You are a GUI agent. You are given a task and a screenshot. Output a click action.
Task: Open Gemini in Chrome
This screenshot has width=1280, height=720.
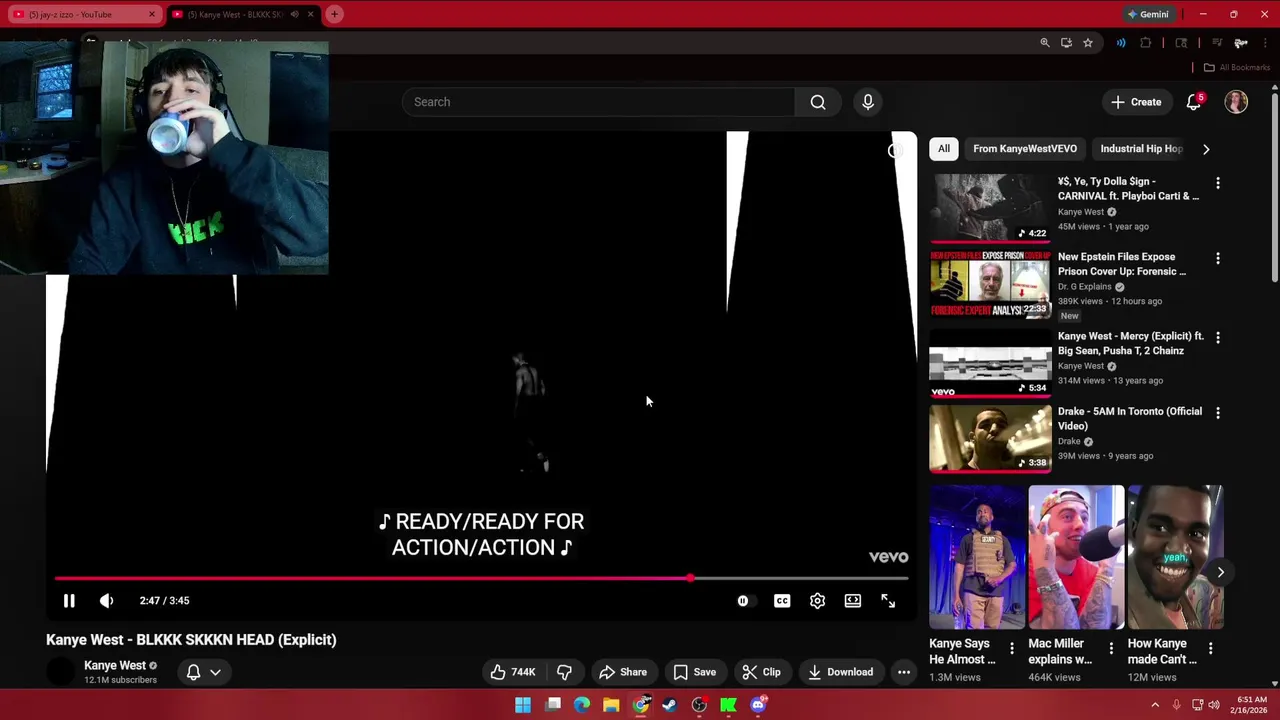pos(1148,14)
